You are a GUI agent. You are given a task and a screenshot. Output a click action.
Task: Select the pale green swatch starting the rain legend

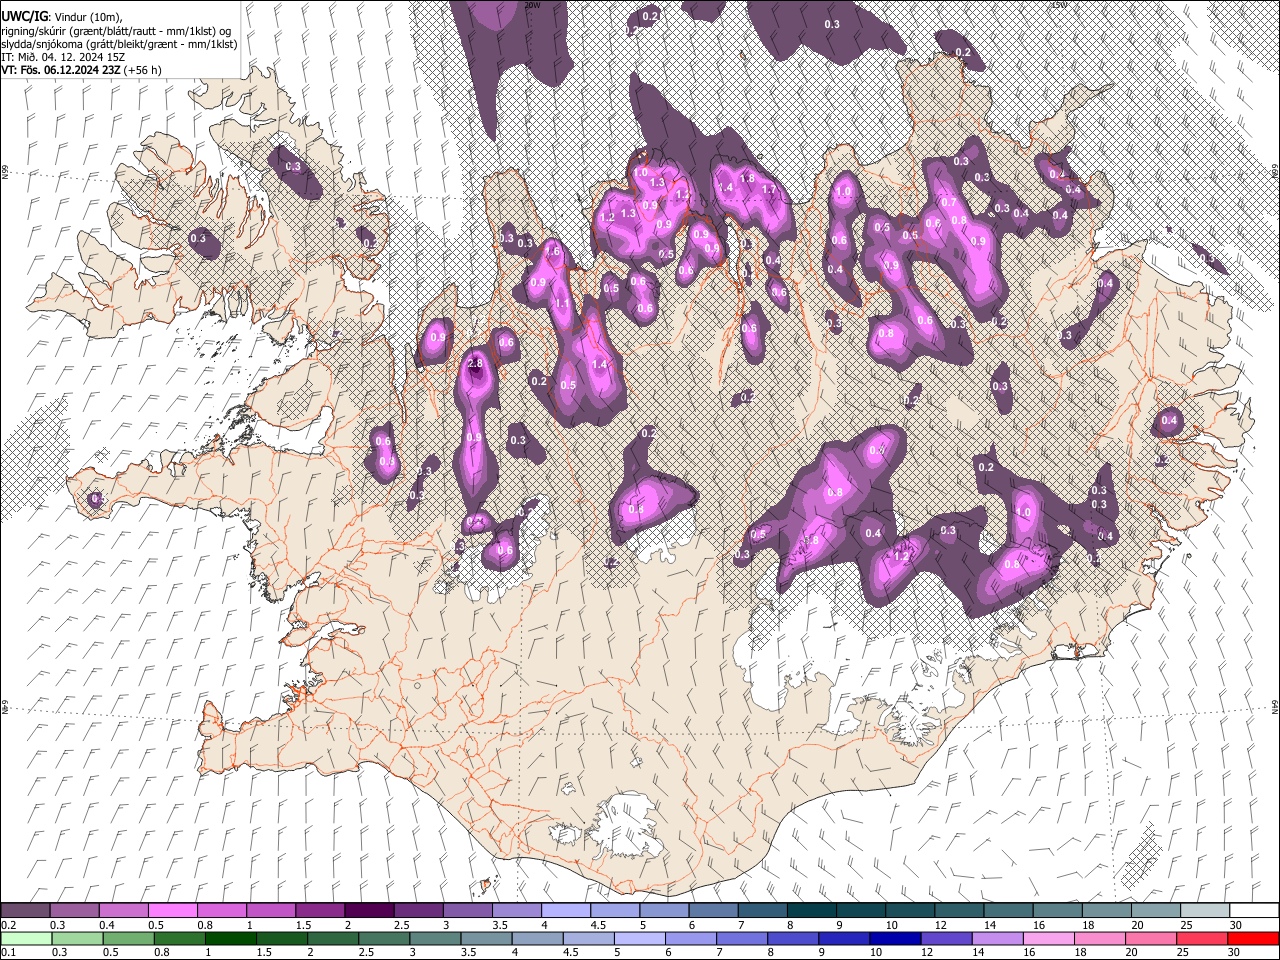point(25,938)
